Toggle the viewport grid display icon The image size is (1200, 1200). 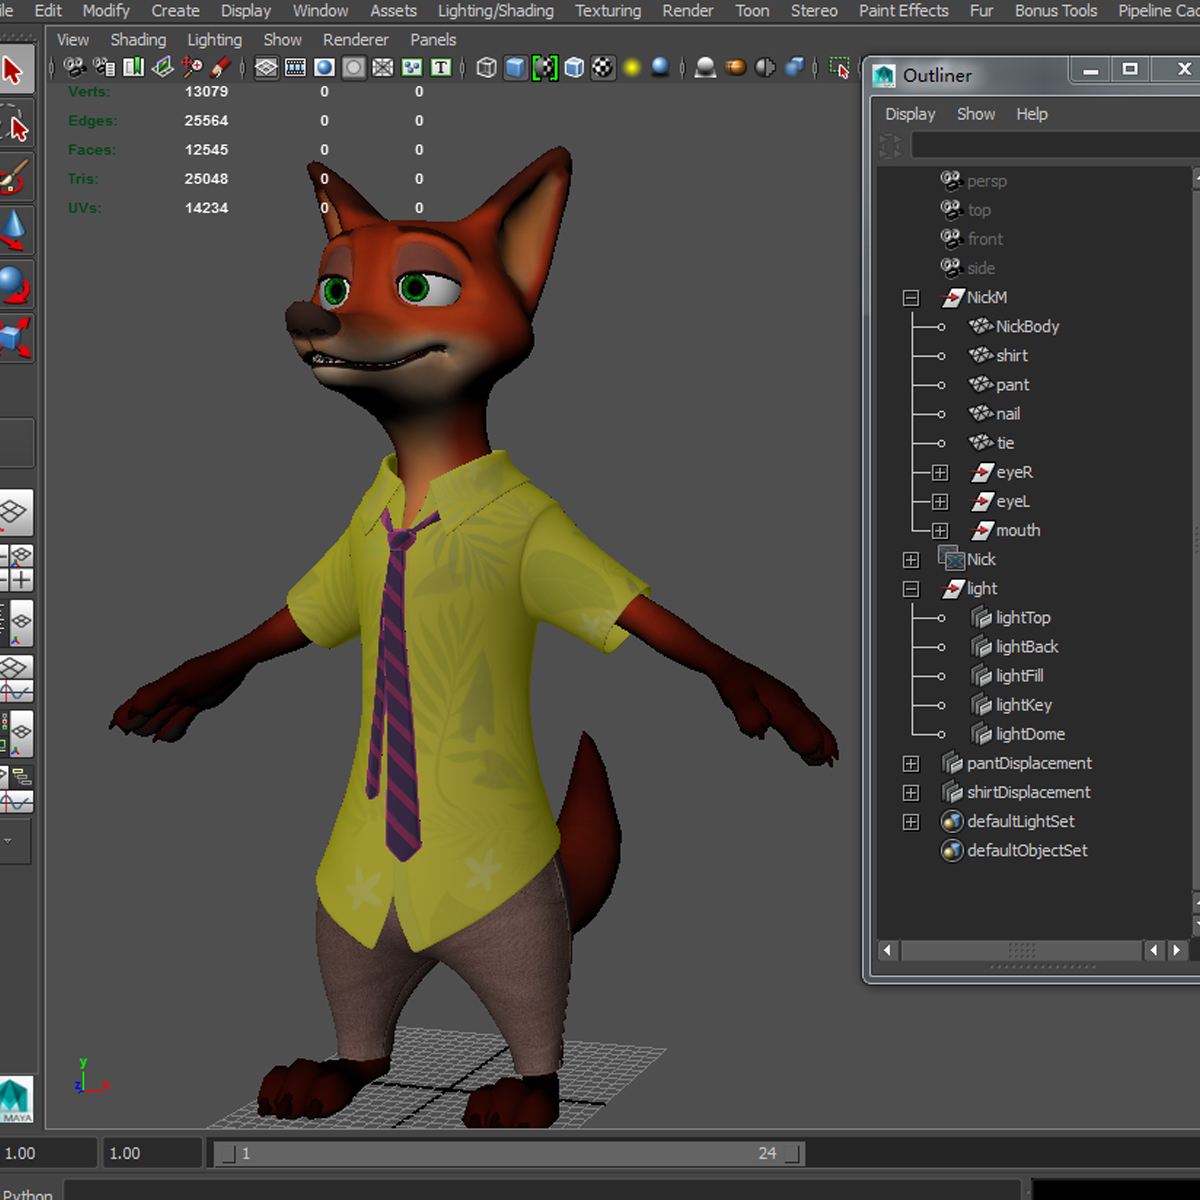tap(266, 68)
